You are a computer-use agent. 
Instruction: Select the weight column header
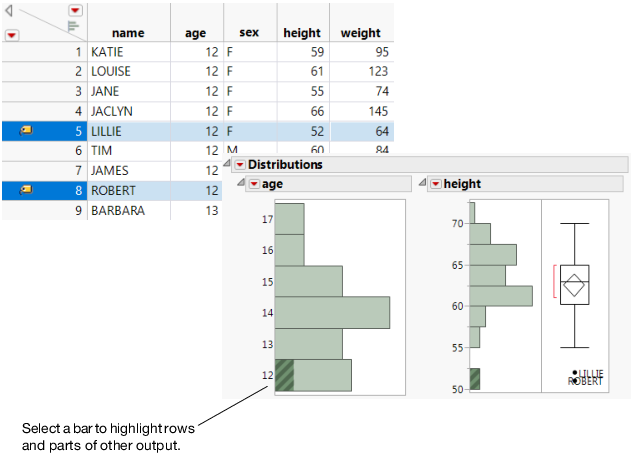click(x=360, y=33)
